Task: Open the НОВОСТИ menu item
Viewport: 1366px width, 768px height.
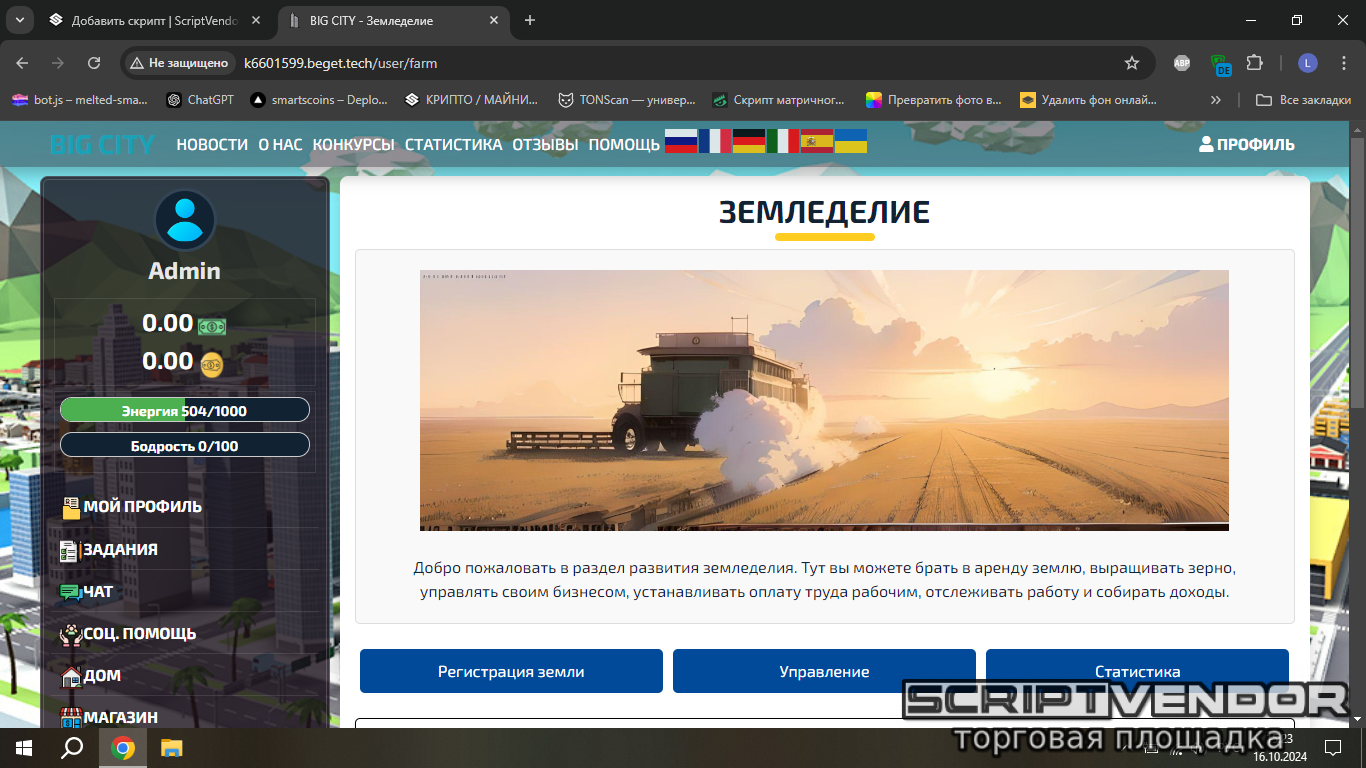Action: (212, 145)
